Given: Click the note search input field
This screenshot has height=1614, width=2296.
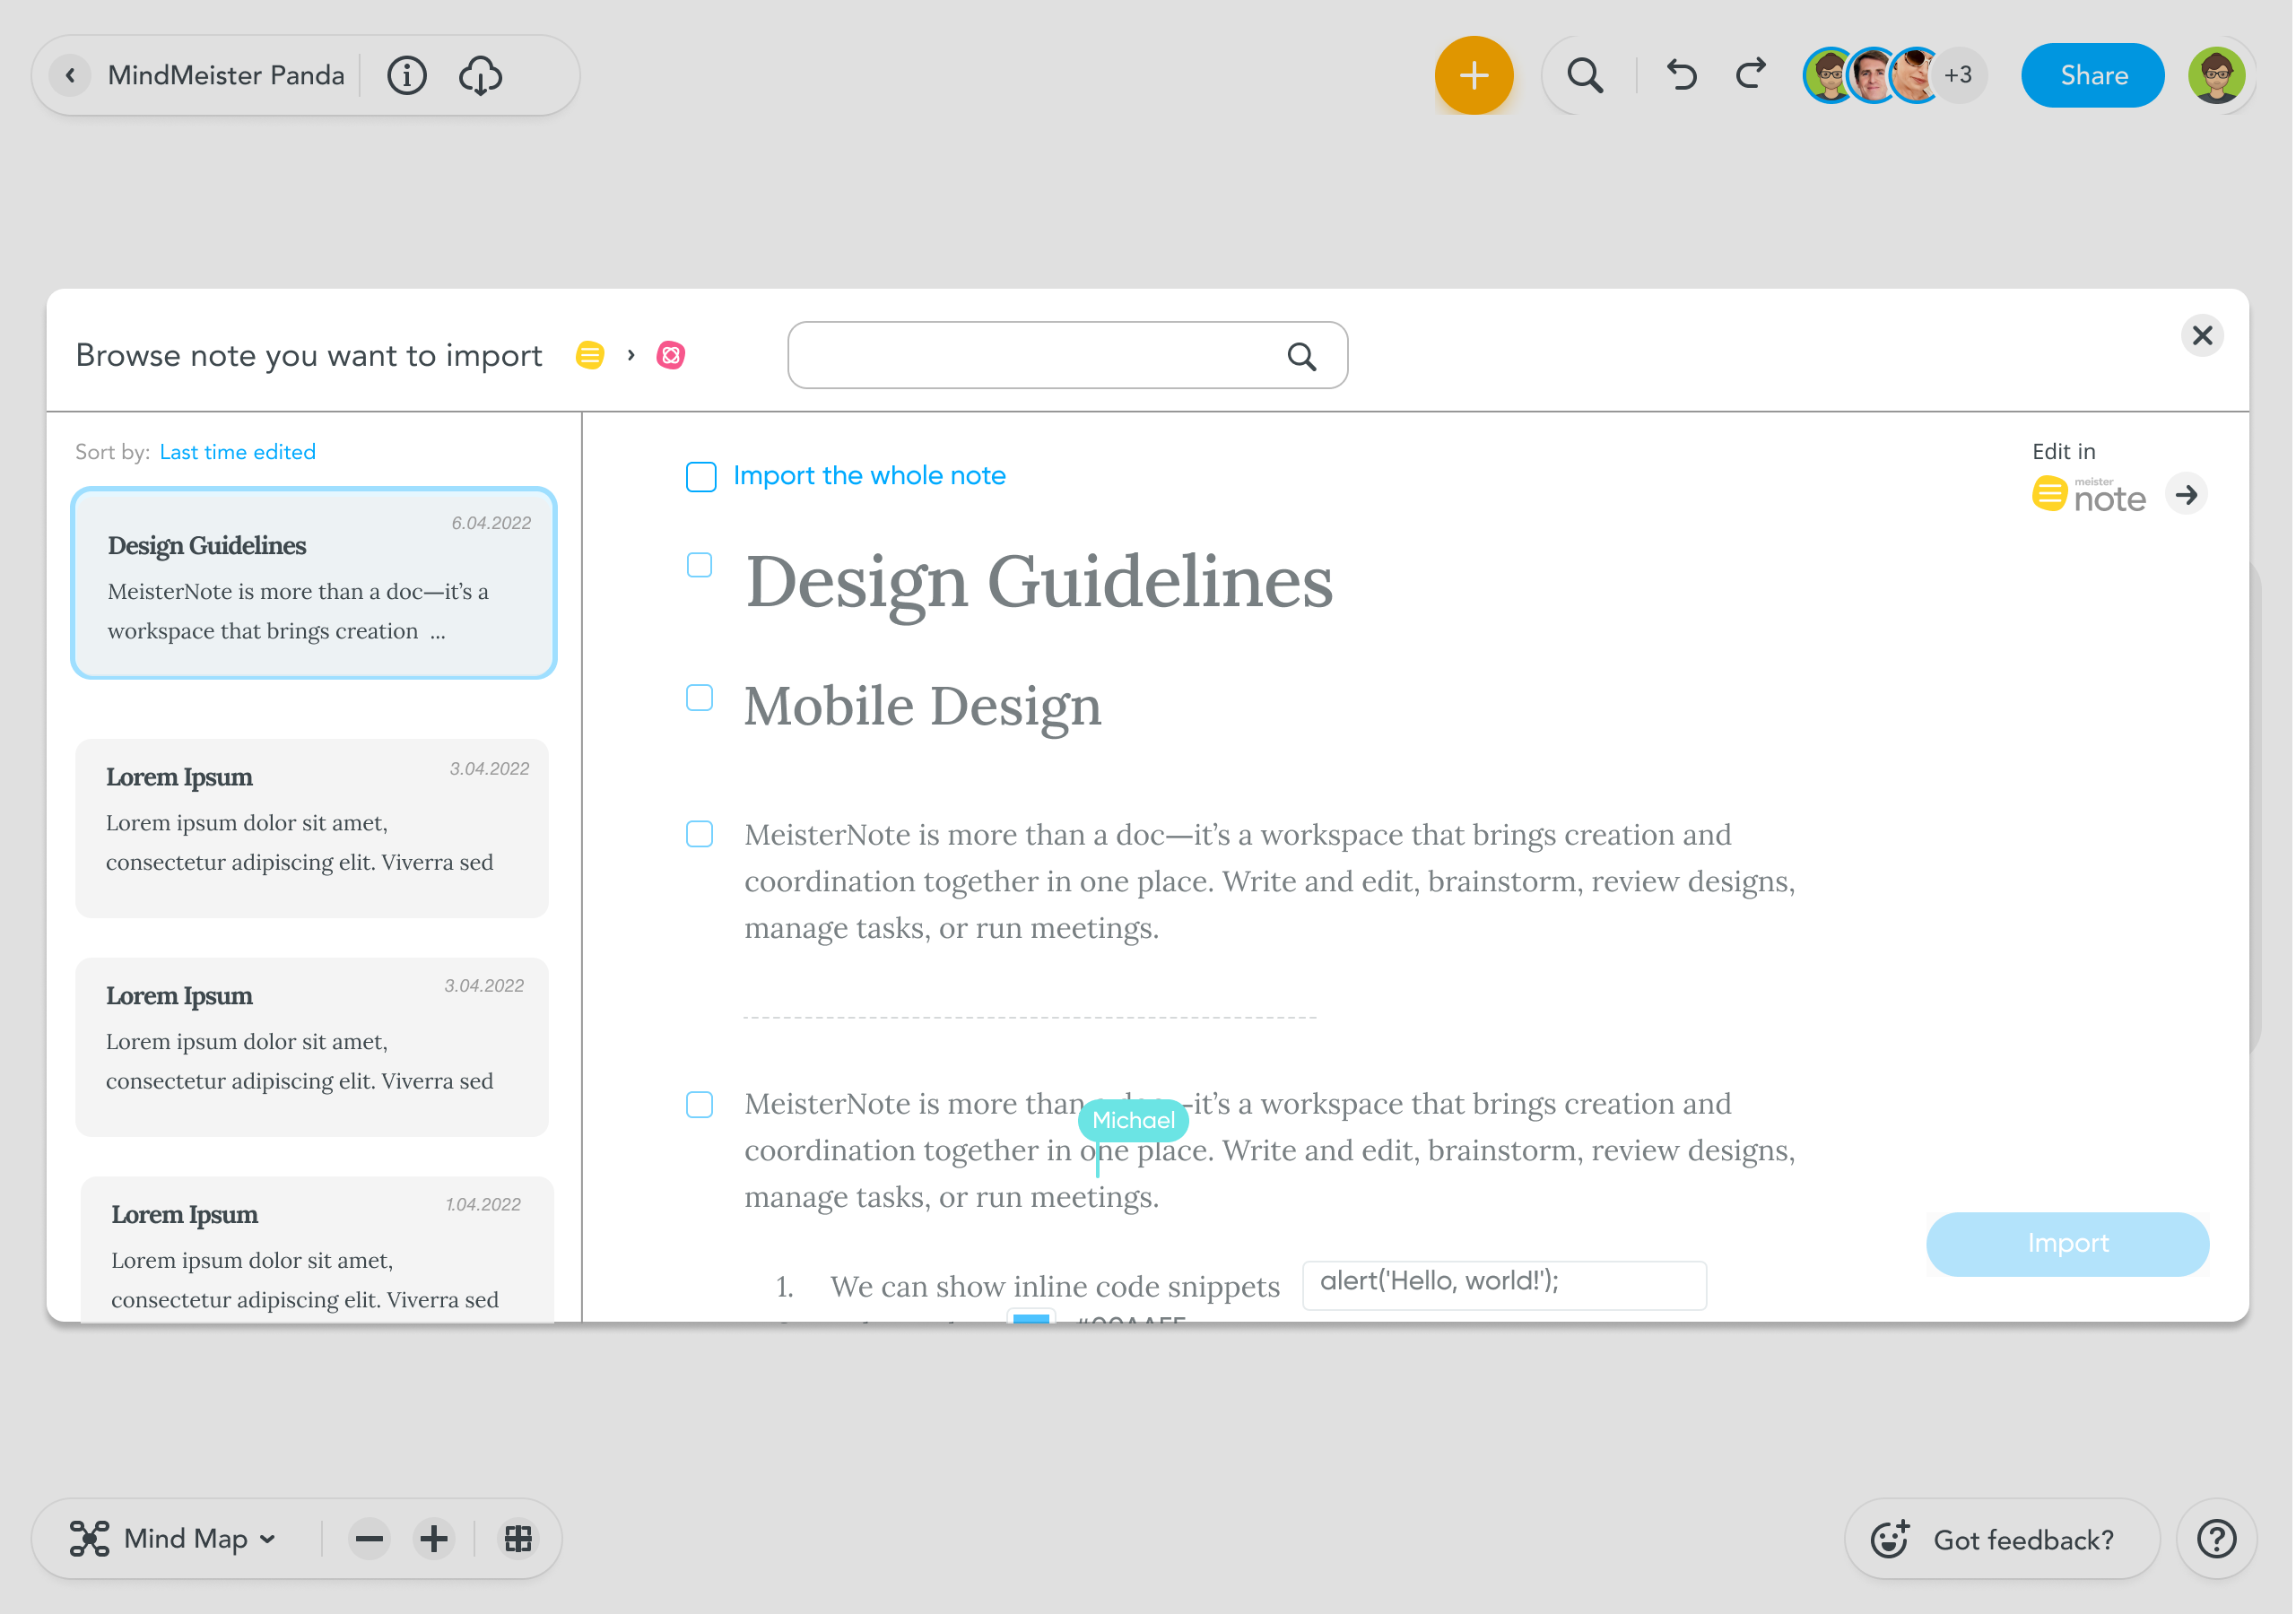Looking at the screenshot, I should click(1040, 355).
